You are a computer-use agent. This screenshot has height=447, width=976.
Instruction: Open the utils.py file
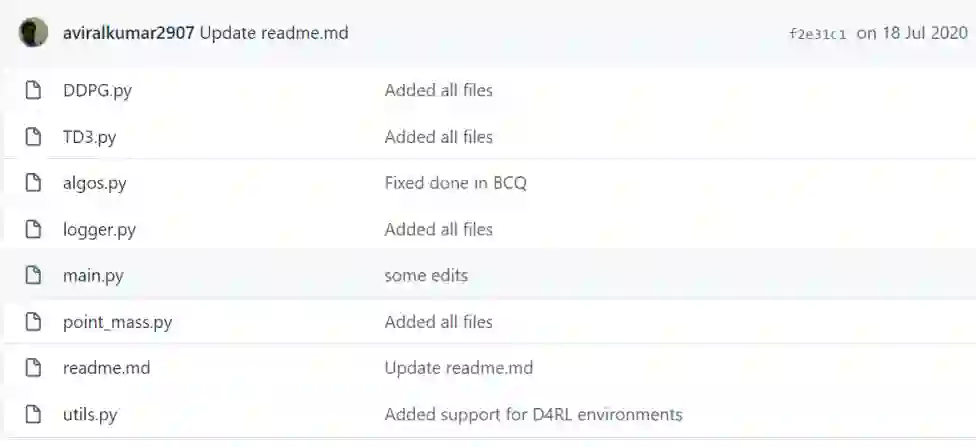90,414
